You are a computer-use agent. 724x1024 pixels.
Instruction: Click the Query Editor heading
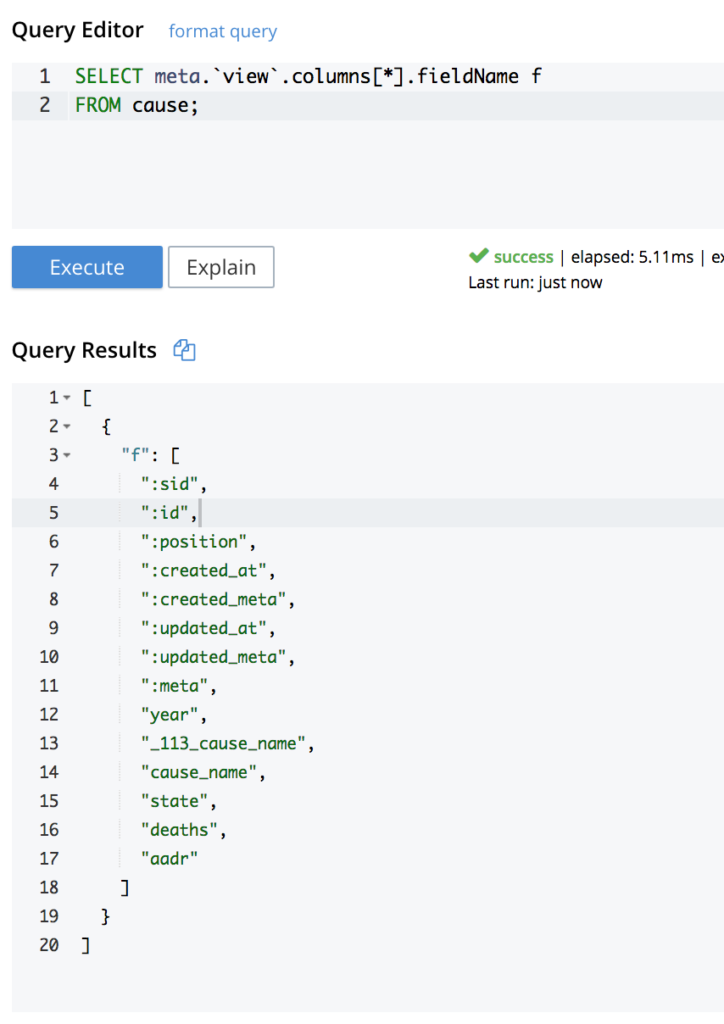(x=77, y=30)
